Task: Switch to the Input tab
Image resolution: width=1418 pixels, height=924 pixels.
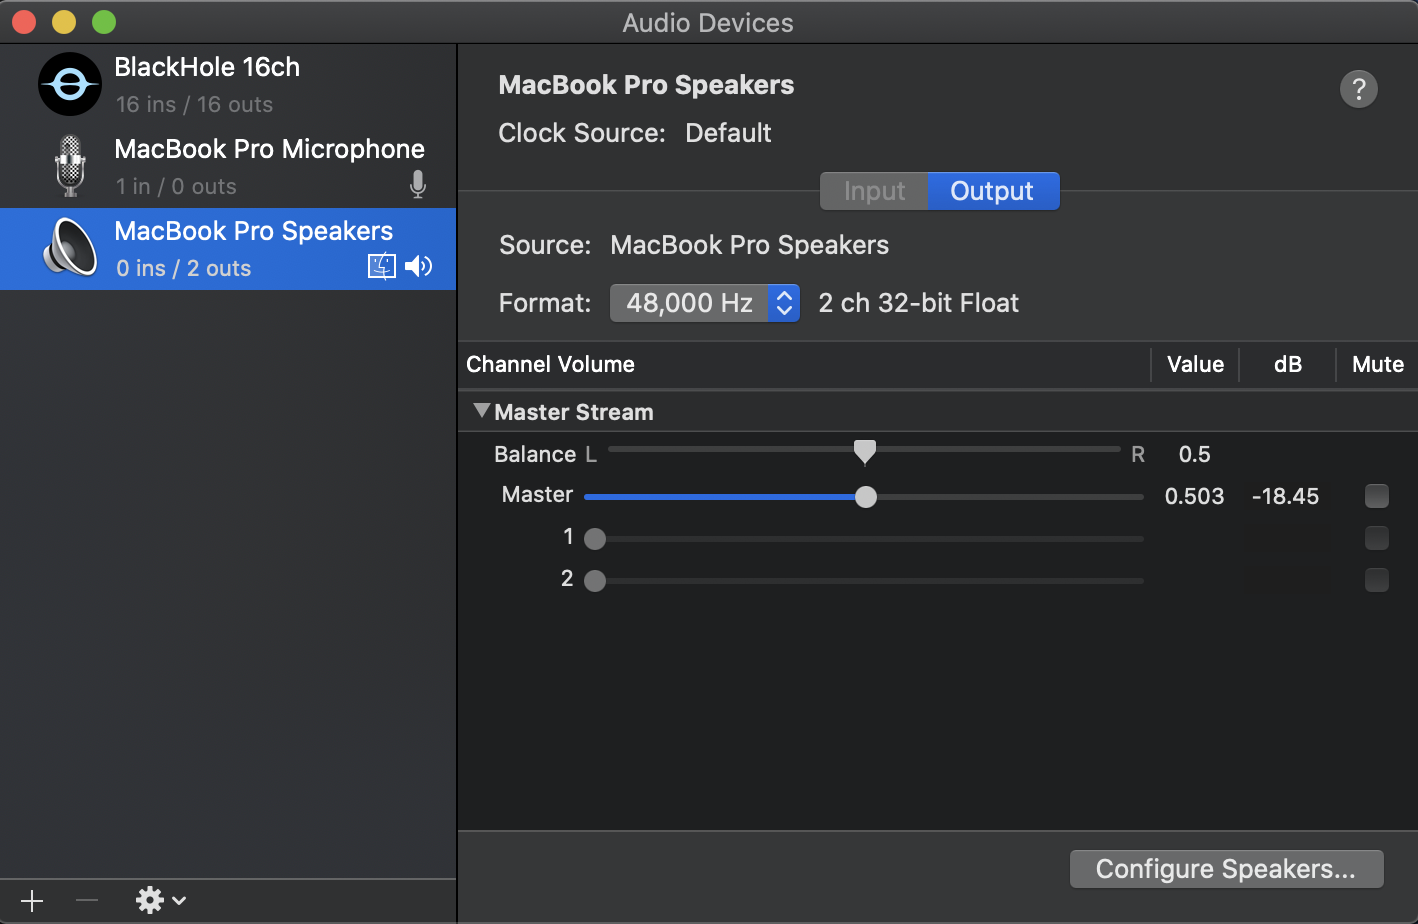Action: (x=874, y=191)
